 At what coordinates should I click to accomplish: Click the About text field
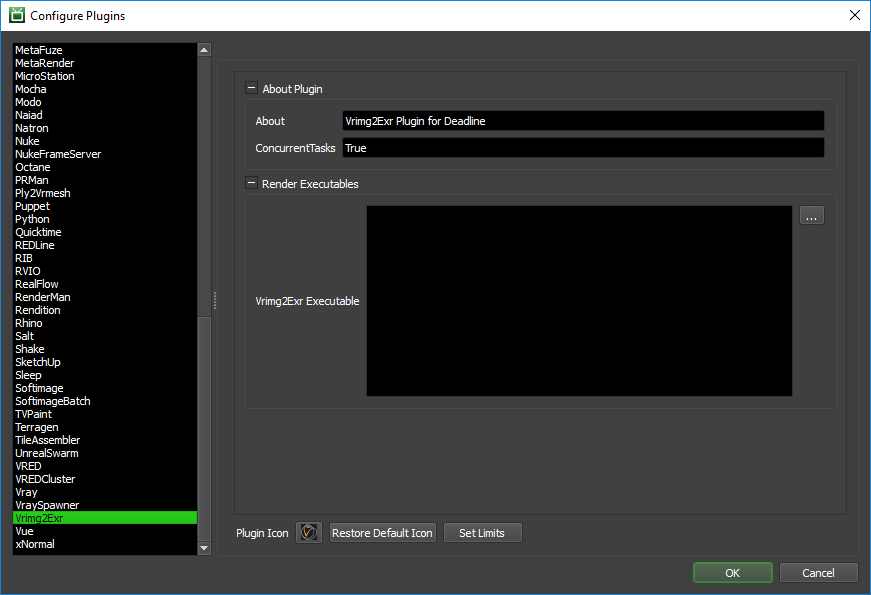[582, 121]
